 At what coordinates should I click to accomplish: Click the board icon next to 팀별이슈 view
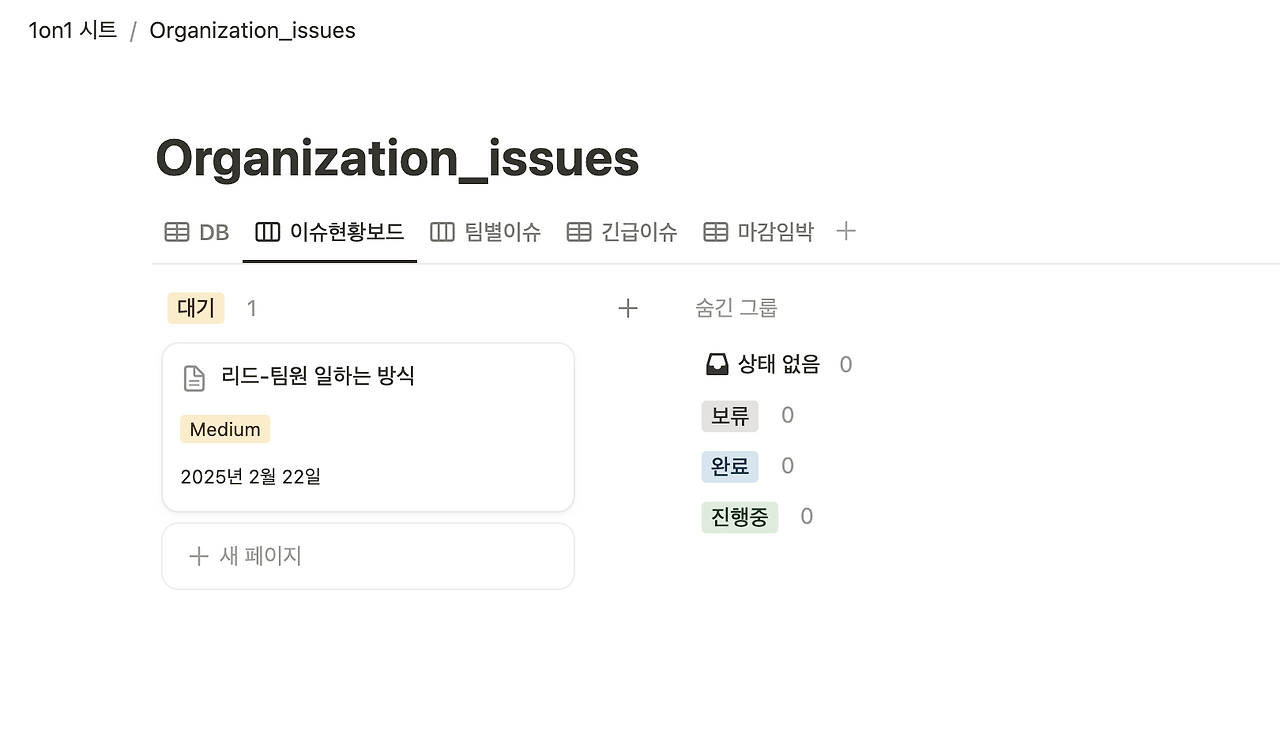click(441, 231)
